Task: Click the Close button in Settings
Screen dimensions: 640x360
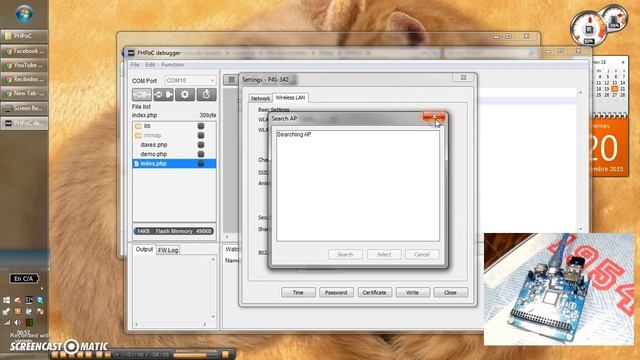Action: point(451,293)
